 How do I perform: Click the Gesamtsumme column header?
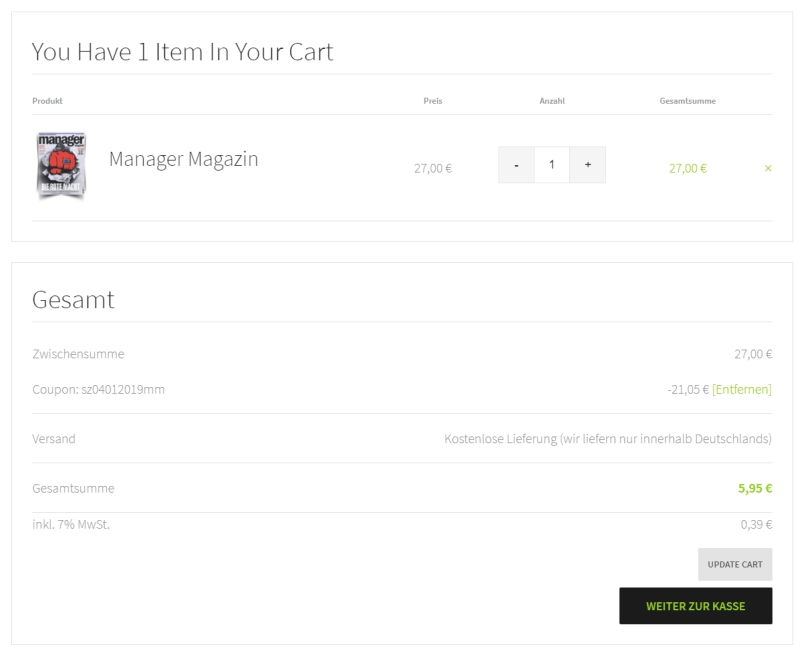pos(687,101)
